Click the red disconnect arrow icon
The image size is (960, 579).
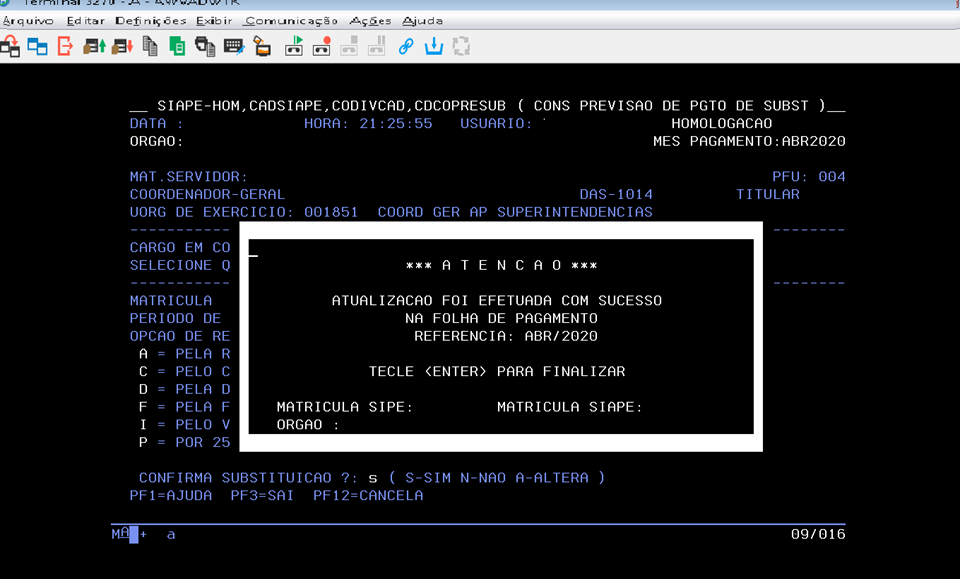tap(65, 45)
